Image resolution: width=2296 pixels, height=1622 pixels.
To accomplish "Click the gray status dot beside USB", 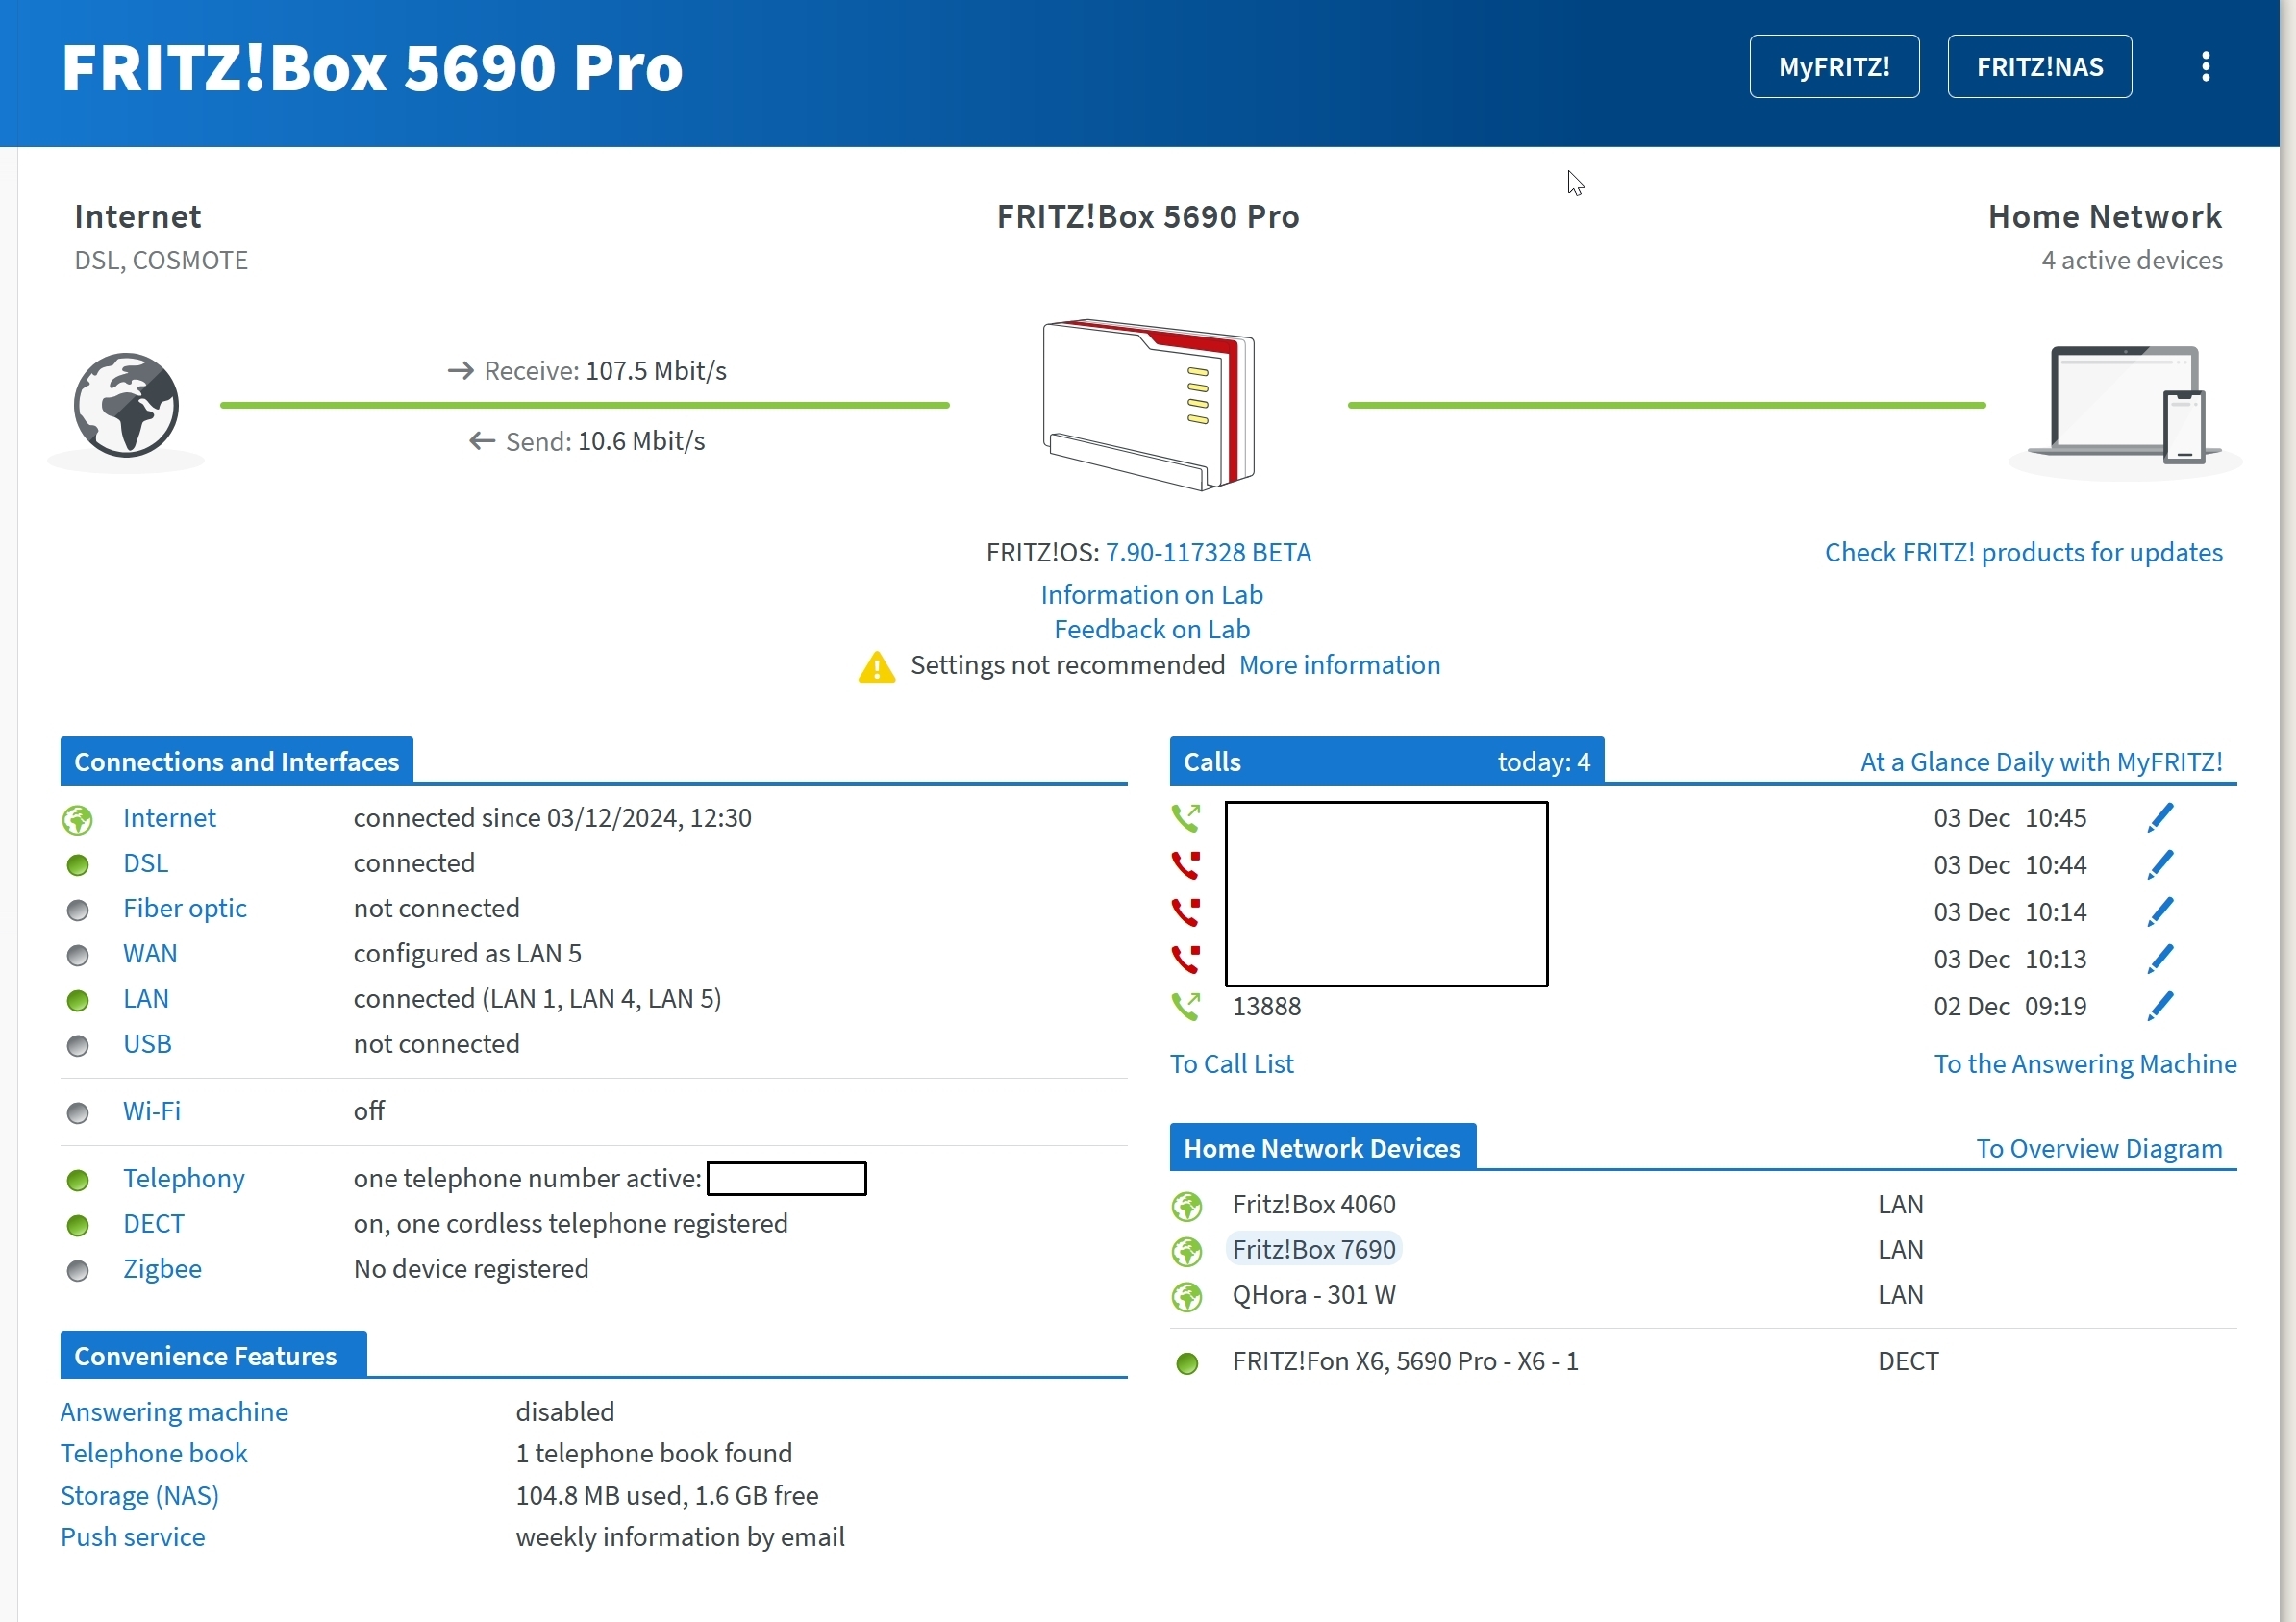I will [x=77, y=1046].
